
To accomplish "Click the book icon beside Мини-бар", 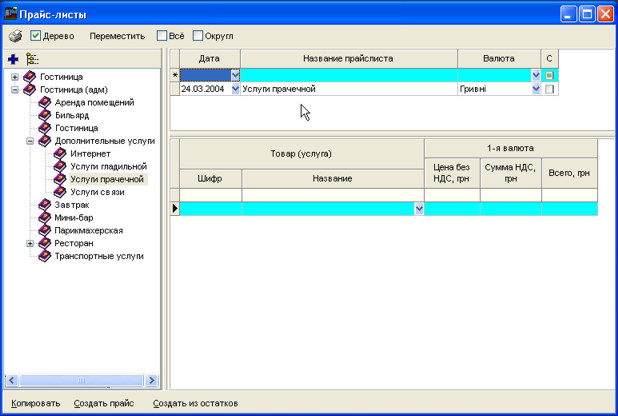I will point(44,217).
